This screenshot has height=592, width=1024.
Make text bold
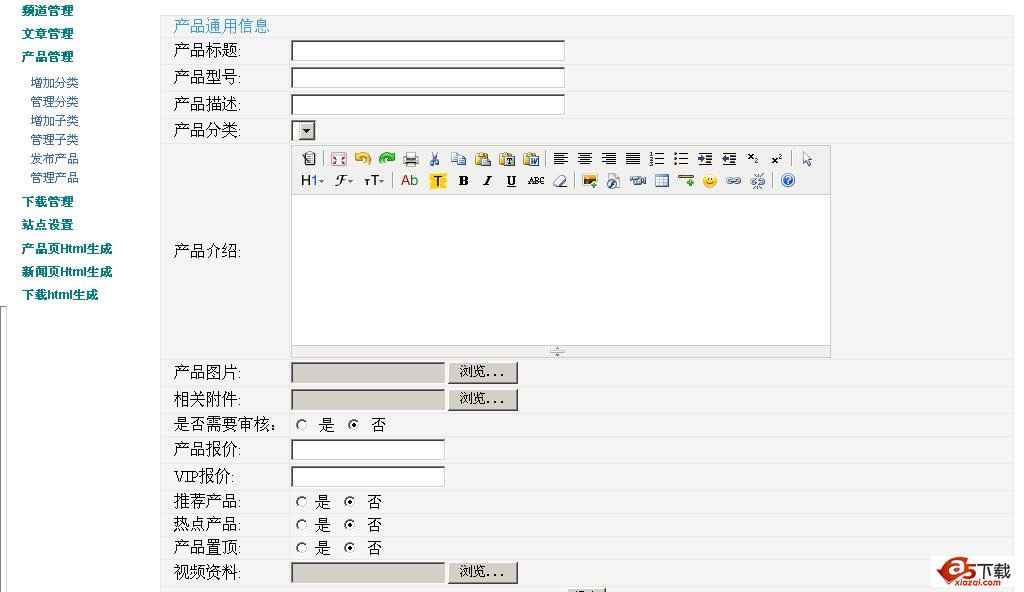coord(463,181)
